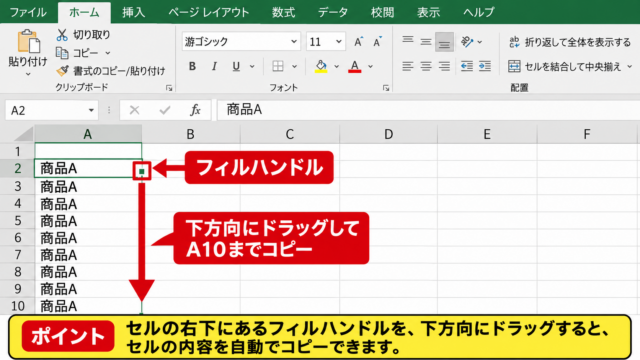The width and height of the screenshot is (640, 360).
Task: Toggle Underline formatting
Action: [236, 66]
